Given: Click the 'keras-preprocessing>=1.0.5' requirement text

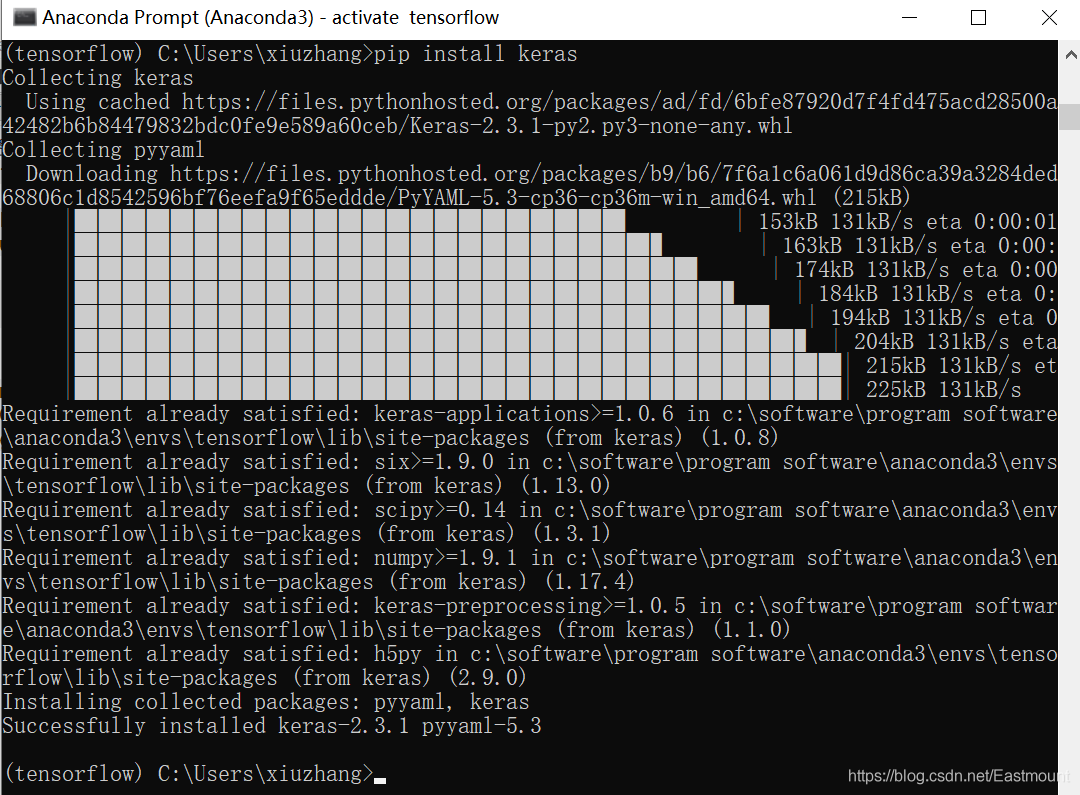Looking at the screenshot, I should pos(530,606).
